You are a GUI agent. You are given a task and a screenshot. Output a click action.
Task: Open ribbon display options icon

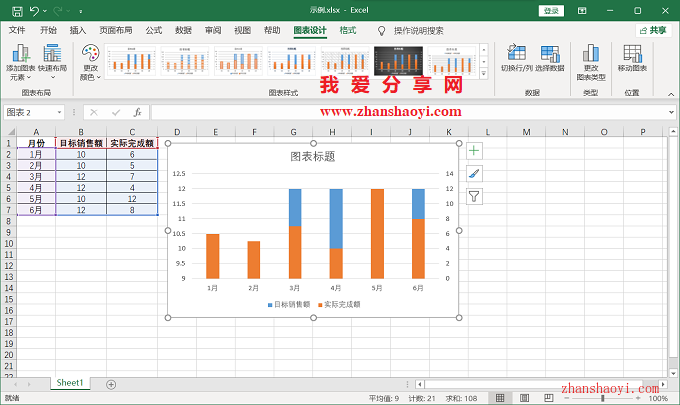[582, 10]
